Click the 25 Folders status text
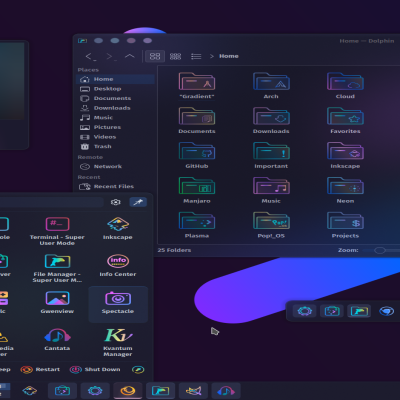Image resolution: width=400 pixels, height=400 pixels. pos(174,250)
